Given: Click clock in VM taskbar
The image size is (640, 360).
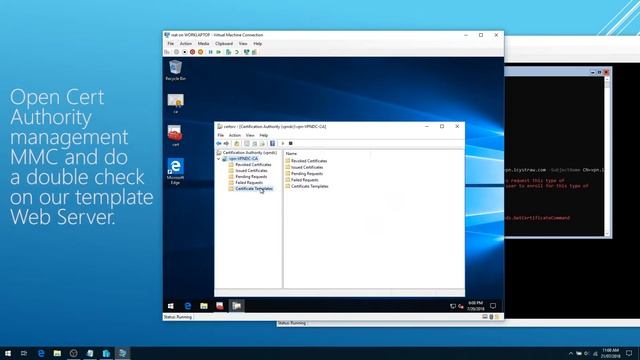Looking at the screenshot, I should point(476,306).
